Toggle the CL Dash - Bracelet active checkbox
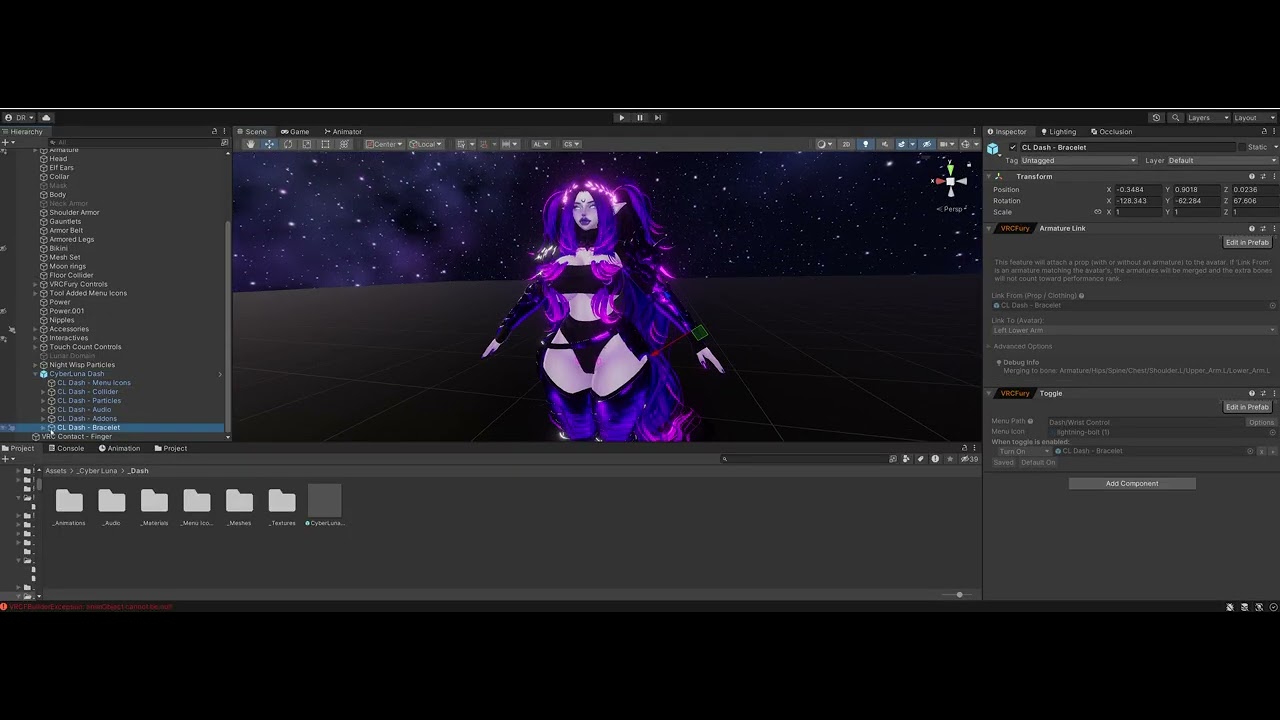1280x720 pixels. coord(1013,147)
